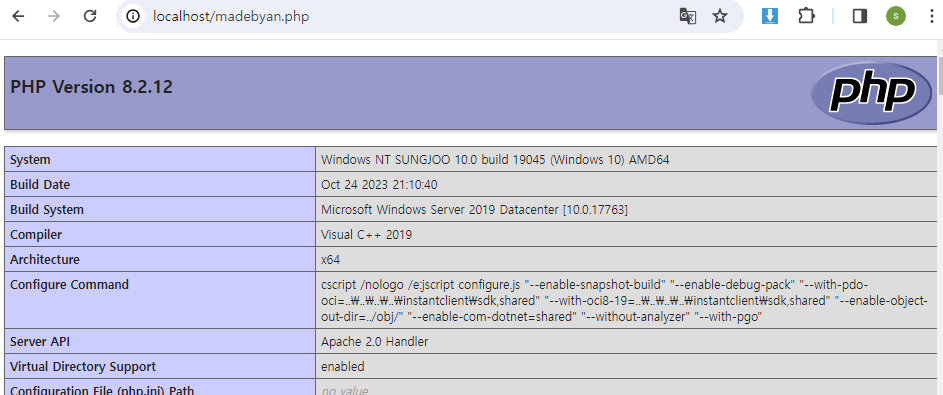
Task: Select the enabled value for Virtual Directory Support
Action: point(343,366)
